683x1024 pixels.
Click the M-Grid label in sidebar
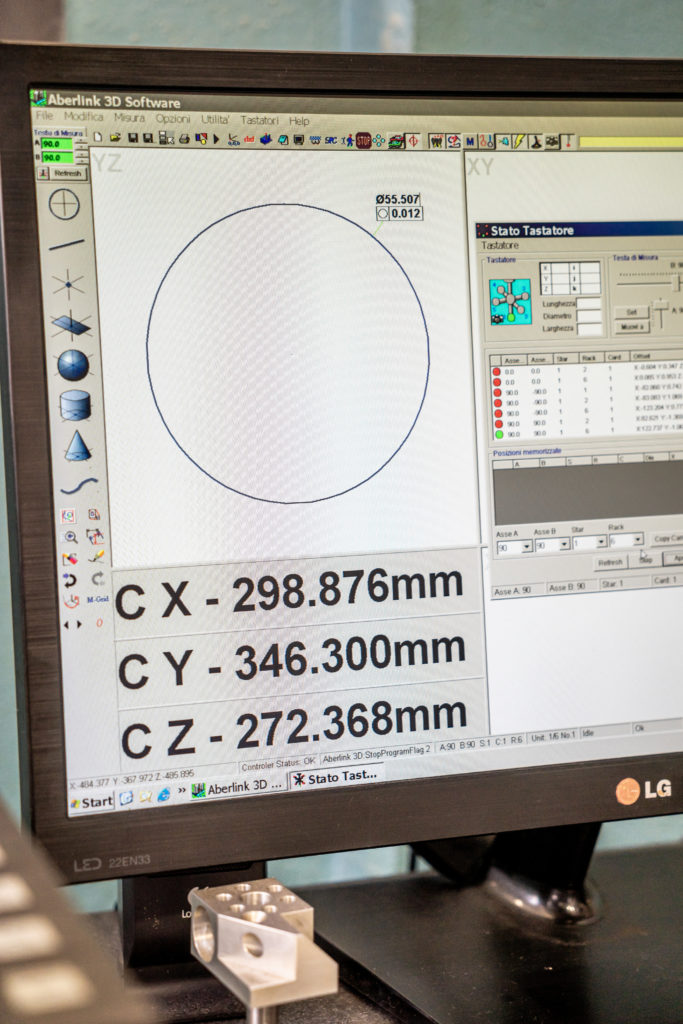[x=98, y=599]
